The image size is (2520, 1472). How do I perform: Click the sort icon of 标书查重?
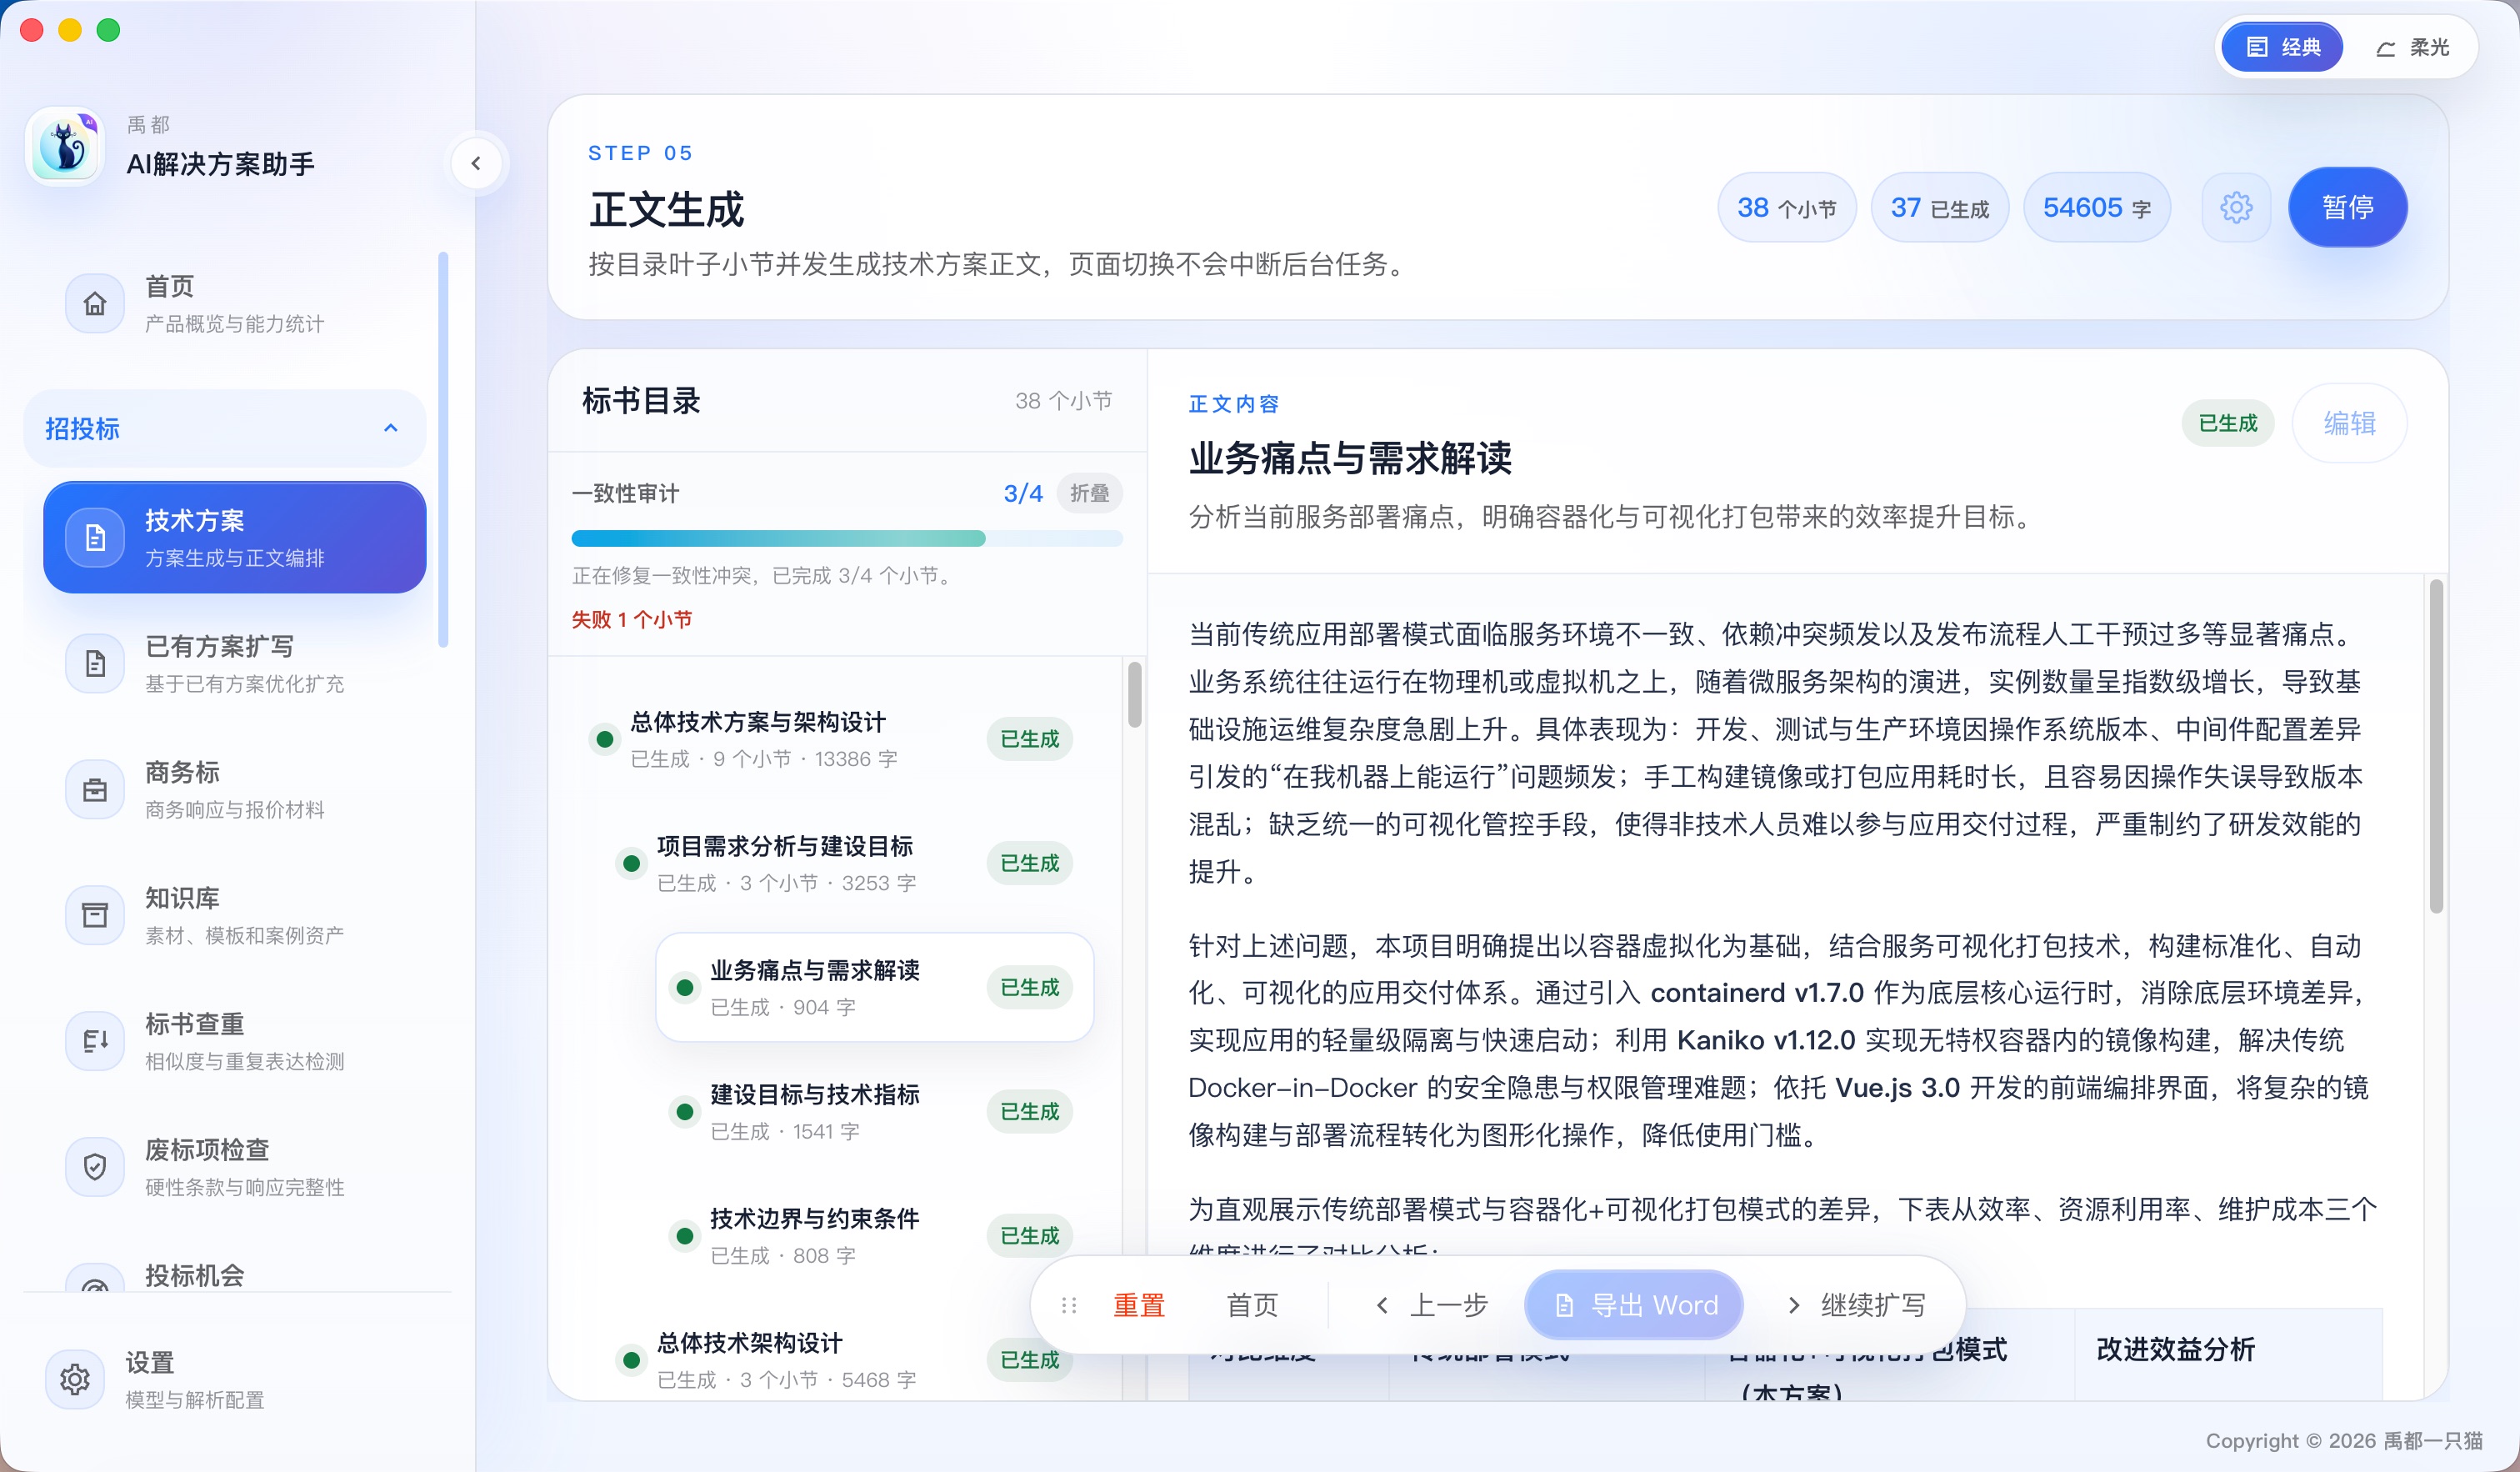pos(95,1041)
